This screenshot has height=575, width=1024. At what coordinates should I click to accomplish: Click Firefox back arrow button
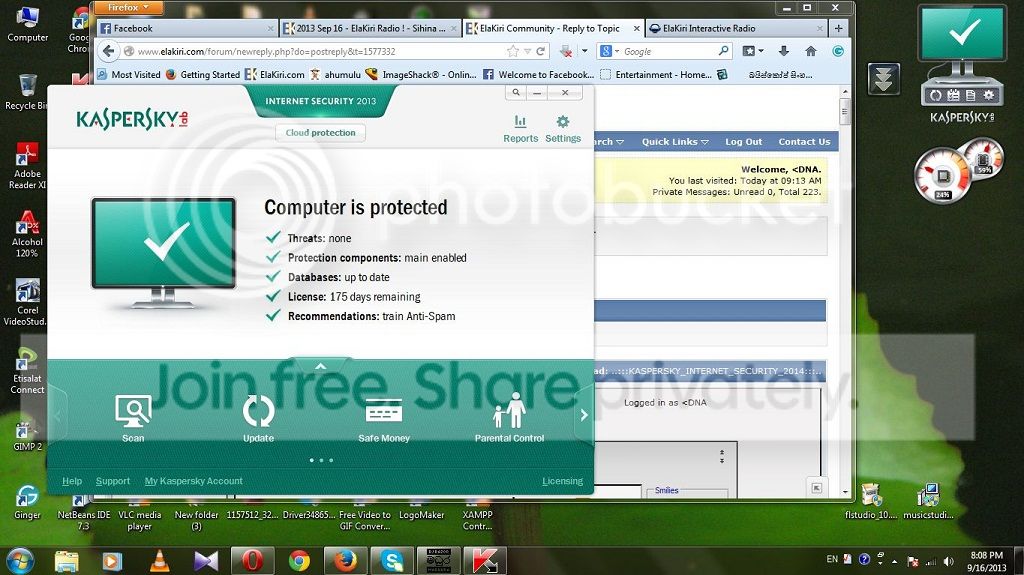tap(108, 51)
